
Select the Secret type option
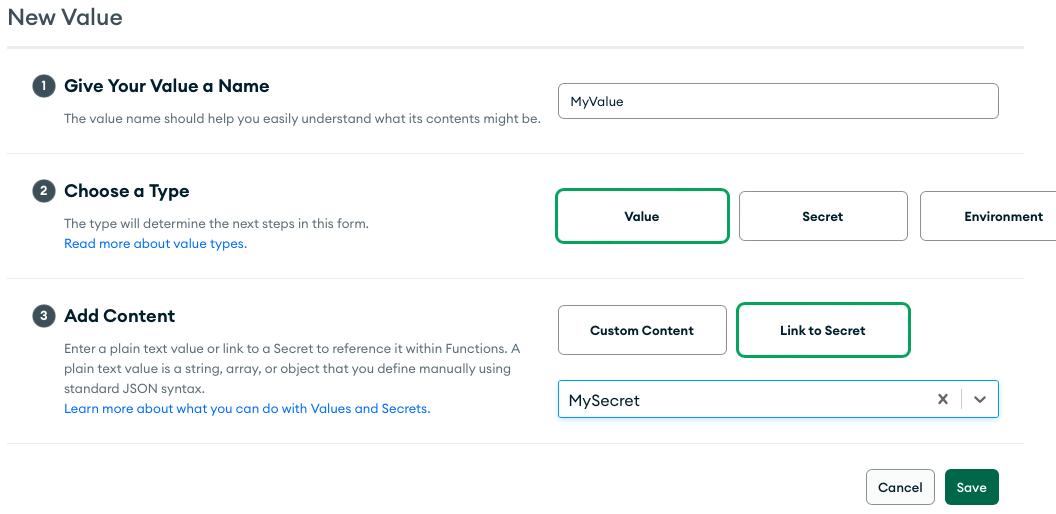coord(823,216)
